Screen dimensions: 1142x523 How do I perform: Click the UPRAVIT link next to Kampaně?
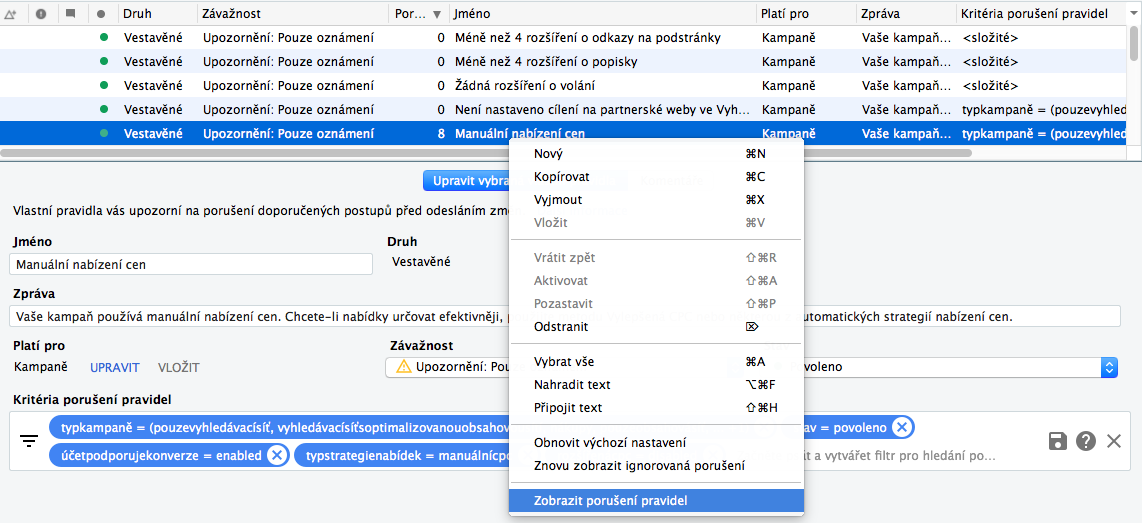tap(114, 367)
